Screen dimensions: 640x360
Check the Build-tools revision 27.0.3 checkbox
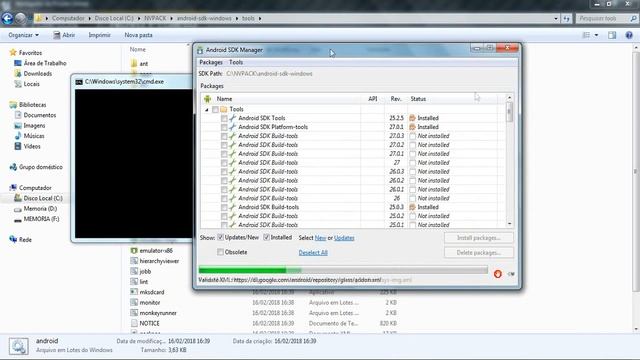(x=224, y=136)
